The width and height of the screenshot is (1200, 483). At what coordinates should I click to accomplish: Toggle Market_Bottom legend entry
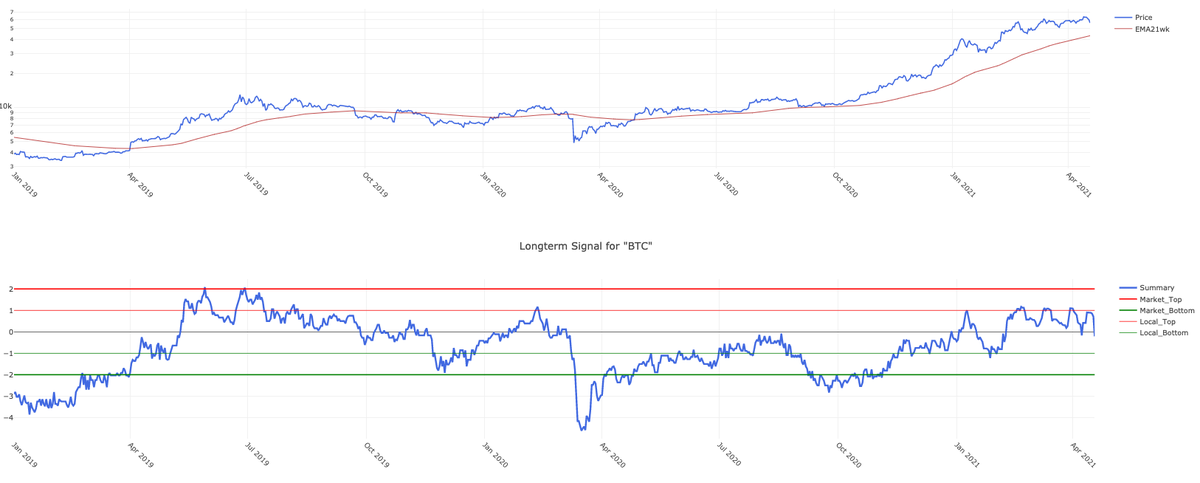(x=1157, y=310)
